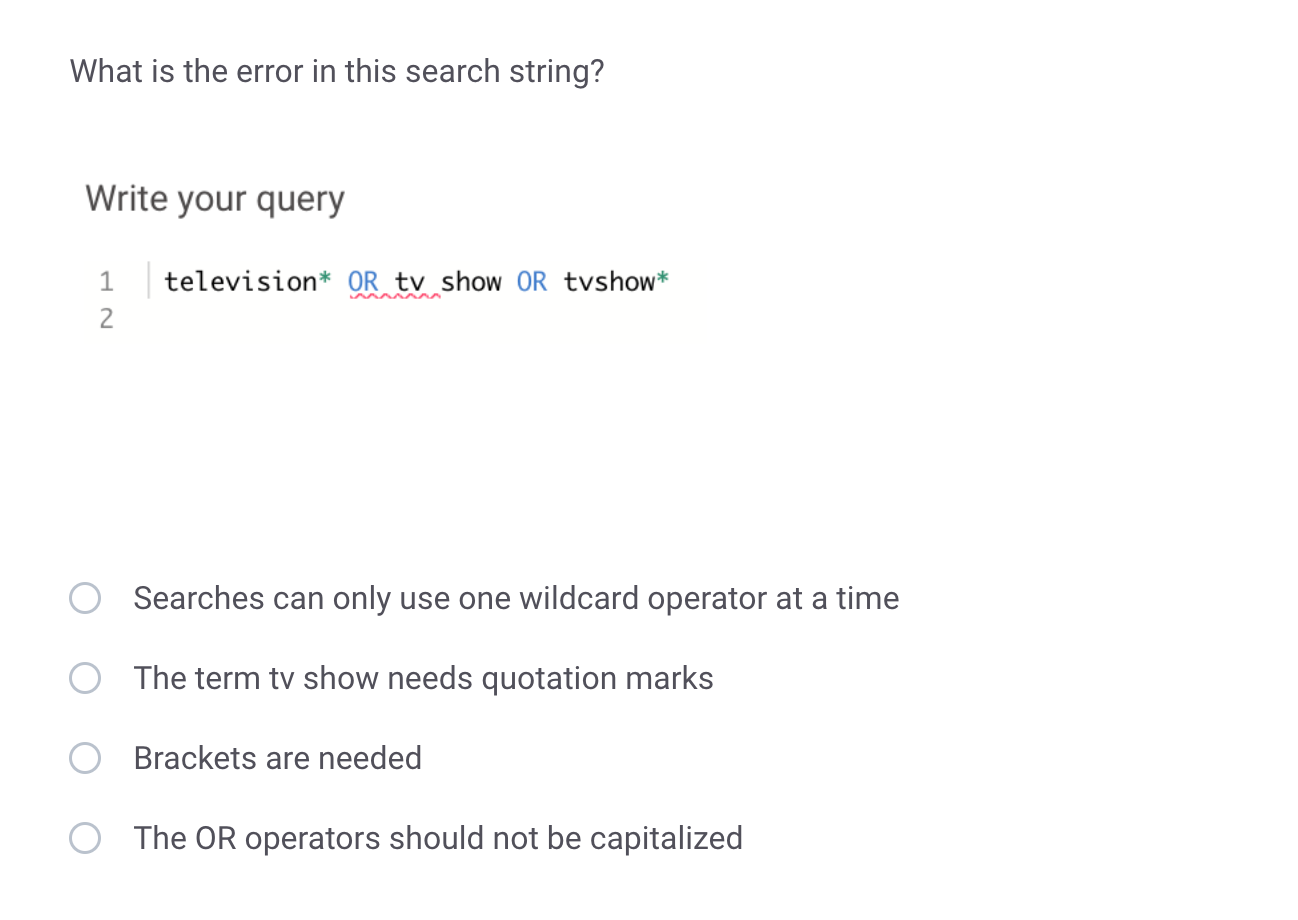Select radio button for wildcard operator answer
The width and height of the screenshot is (1298, 920).
[x=85, y=598]
